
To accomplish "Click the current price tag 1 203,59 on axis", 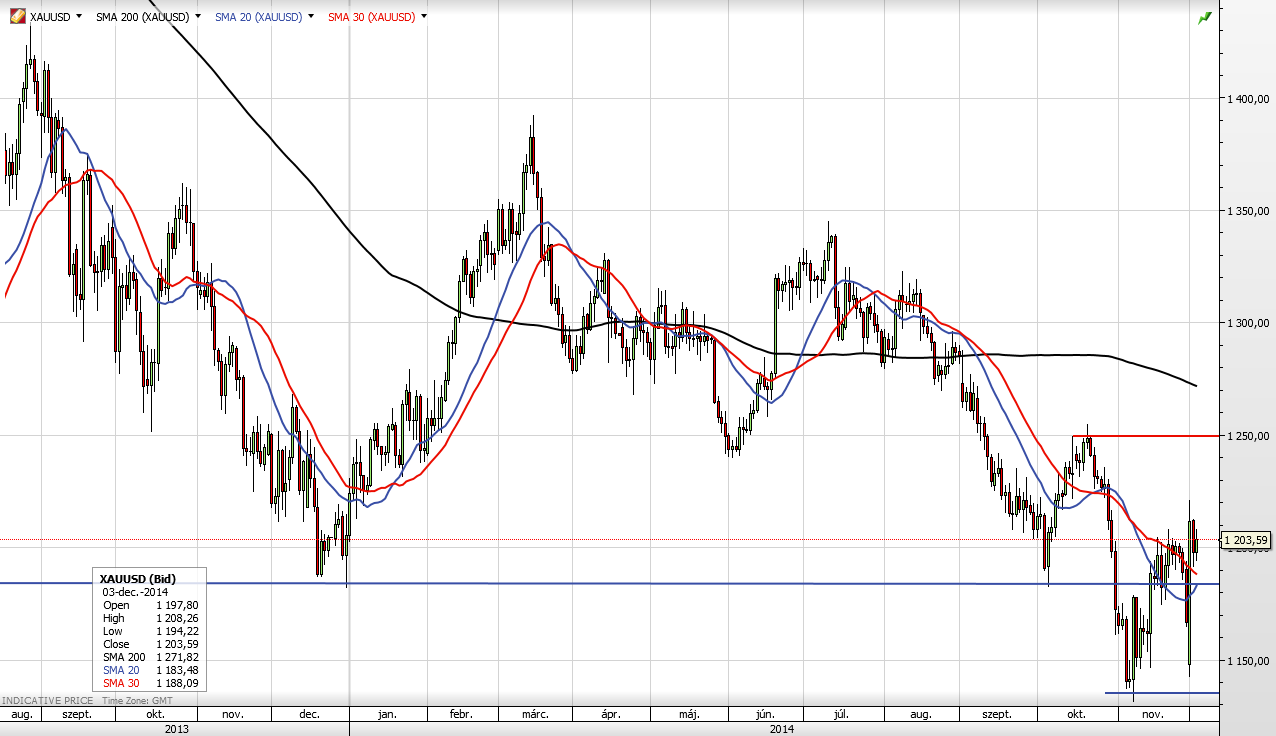I will (x=1246, y=540).
